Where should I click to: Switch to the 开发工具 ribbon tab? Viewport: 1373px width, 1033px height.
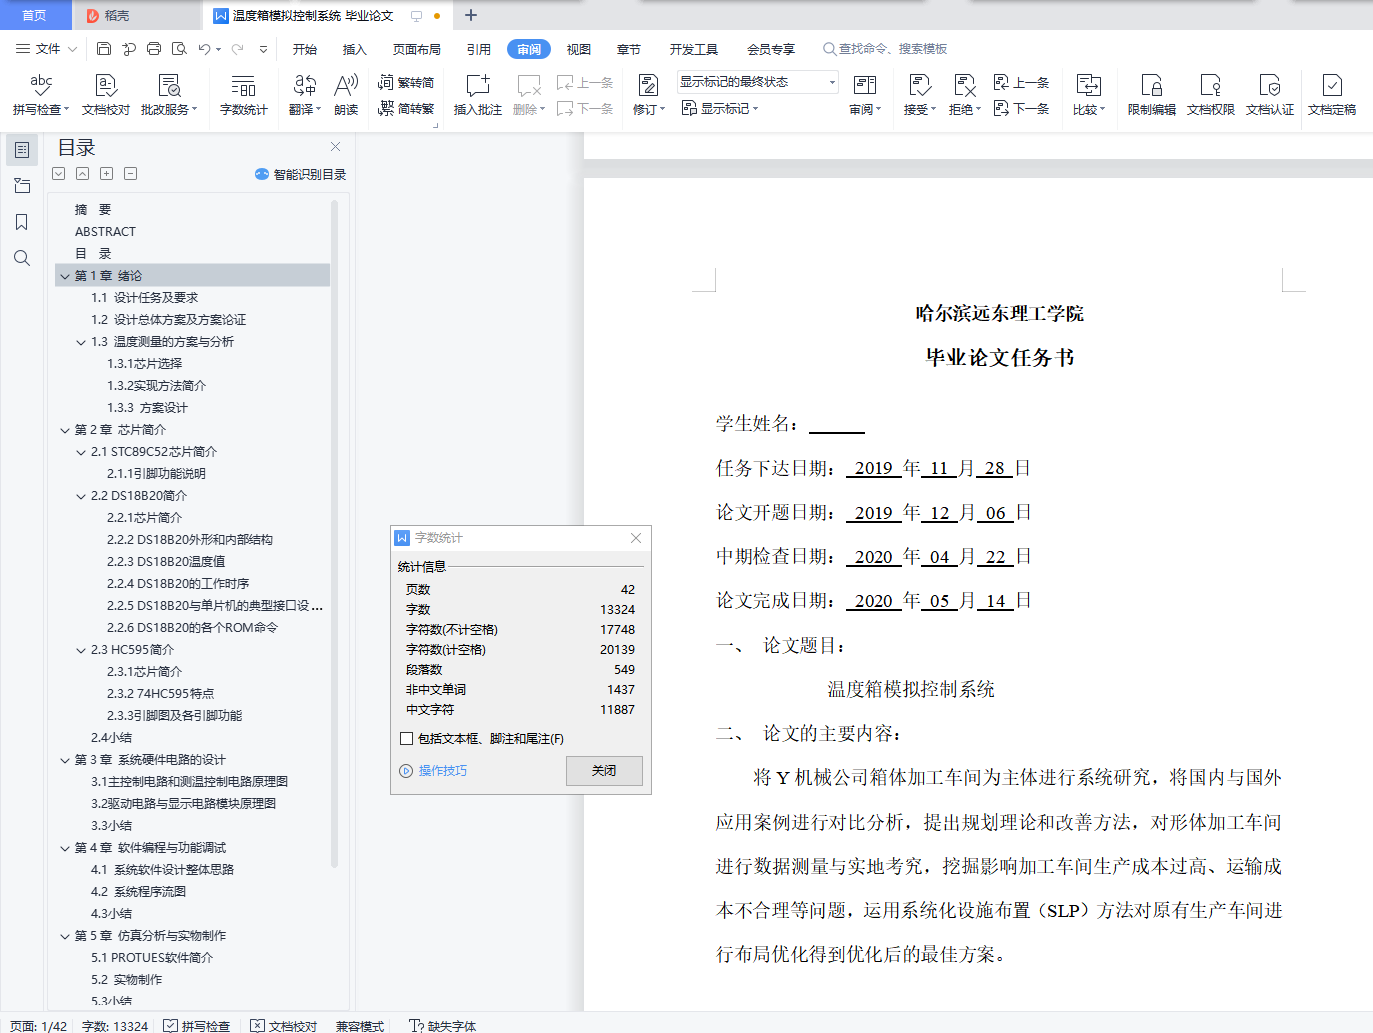pyautogui.click(x=694, y=49)
